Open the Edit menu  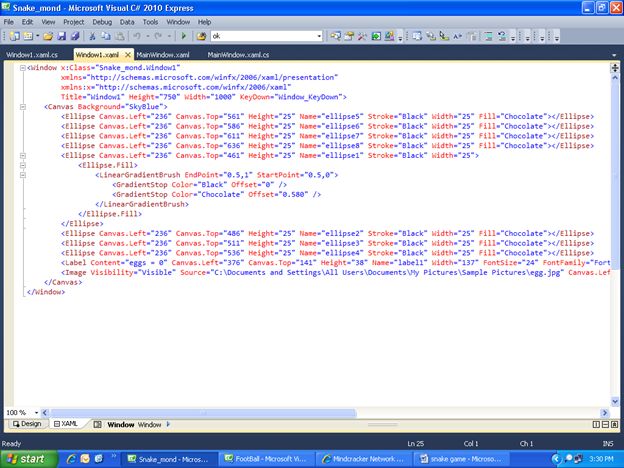pyautogui.click(x=27, y=22)
